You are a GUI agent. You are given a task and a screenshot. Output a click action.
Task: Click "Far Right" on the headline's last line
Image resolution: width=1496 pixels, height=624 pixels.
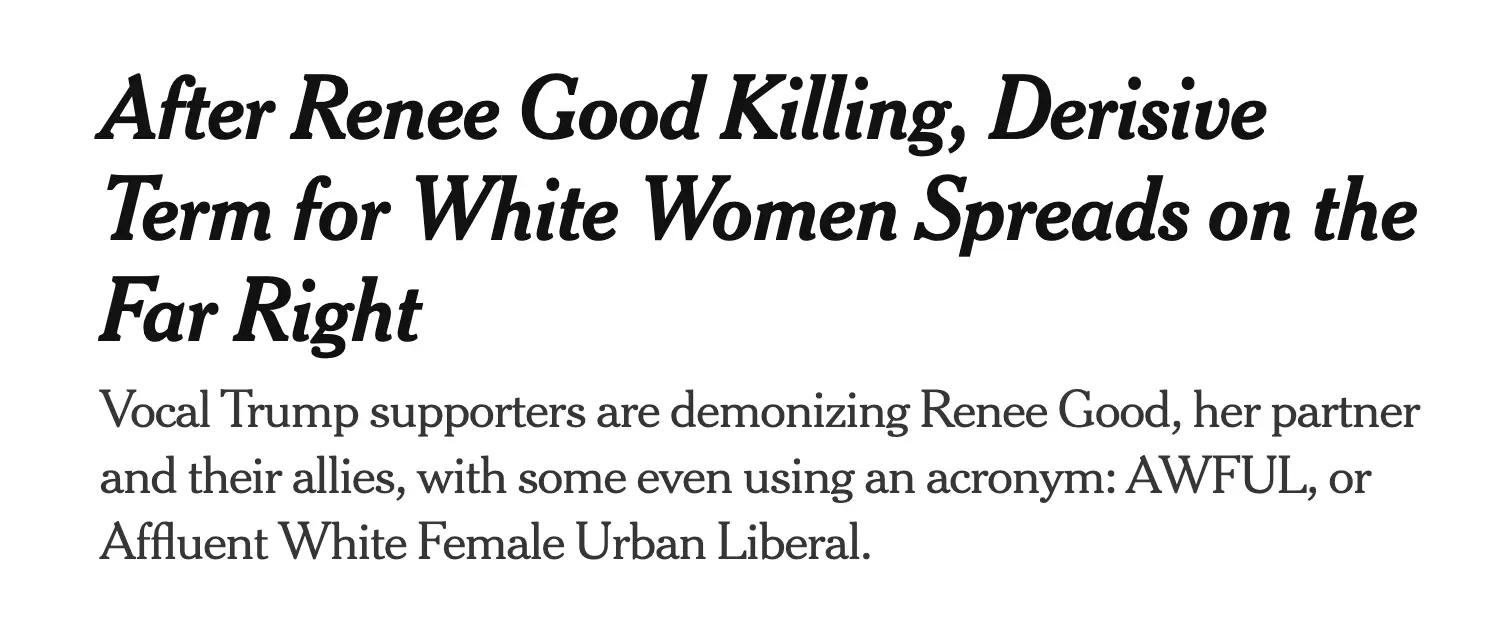tap(260, 312)
